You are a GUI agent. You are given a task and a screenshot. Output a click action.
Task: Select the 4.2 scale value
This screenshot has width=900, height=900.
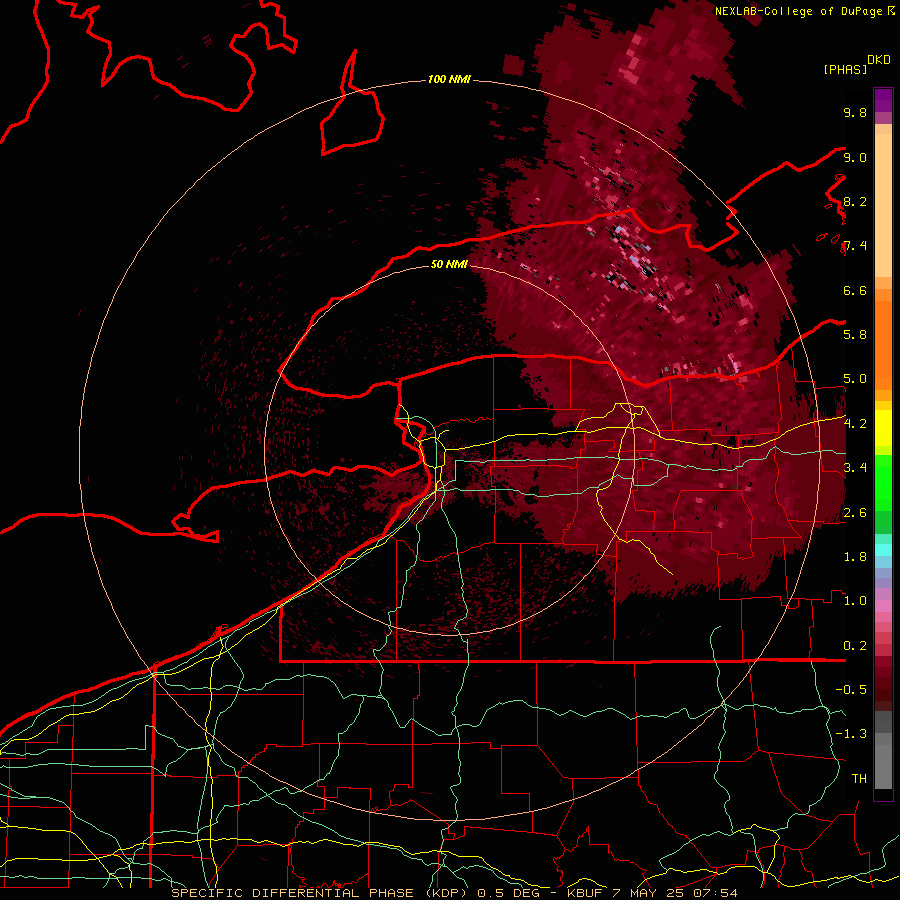coord(855,424)
